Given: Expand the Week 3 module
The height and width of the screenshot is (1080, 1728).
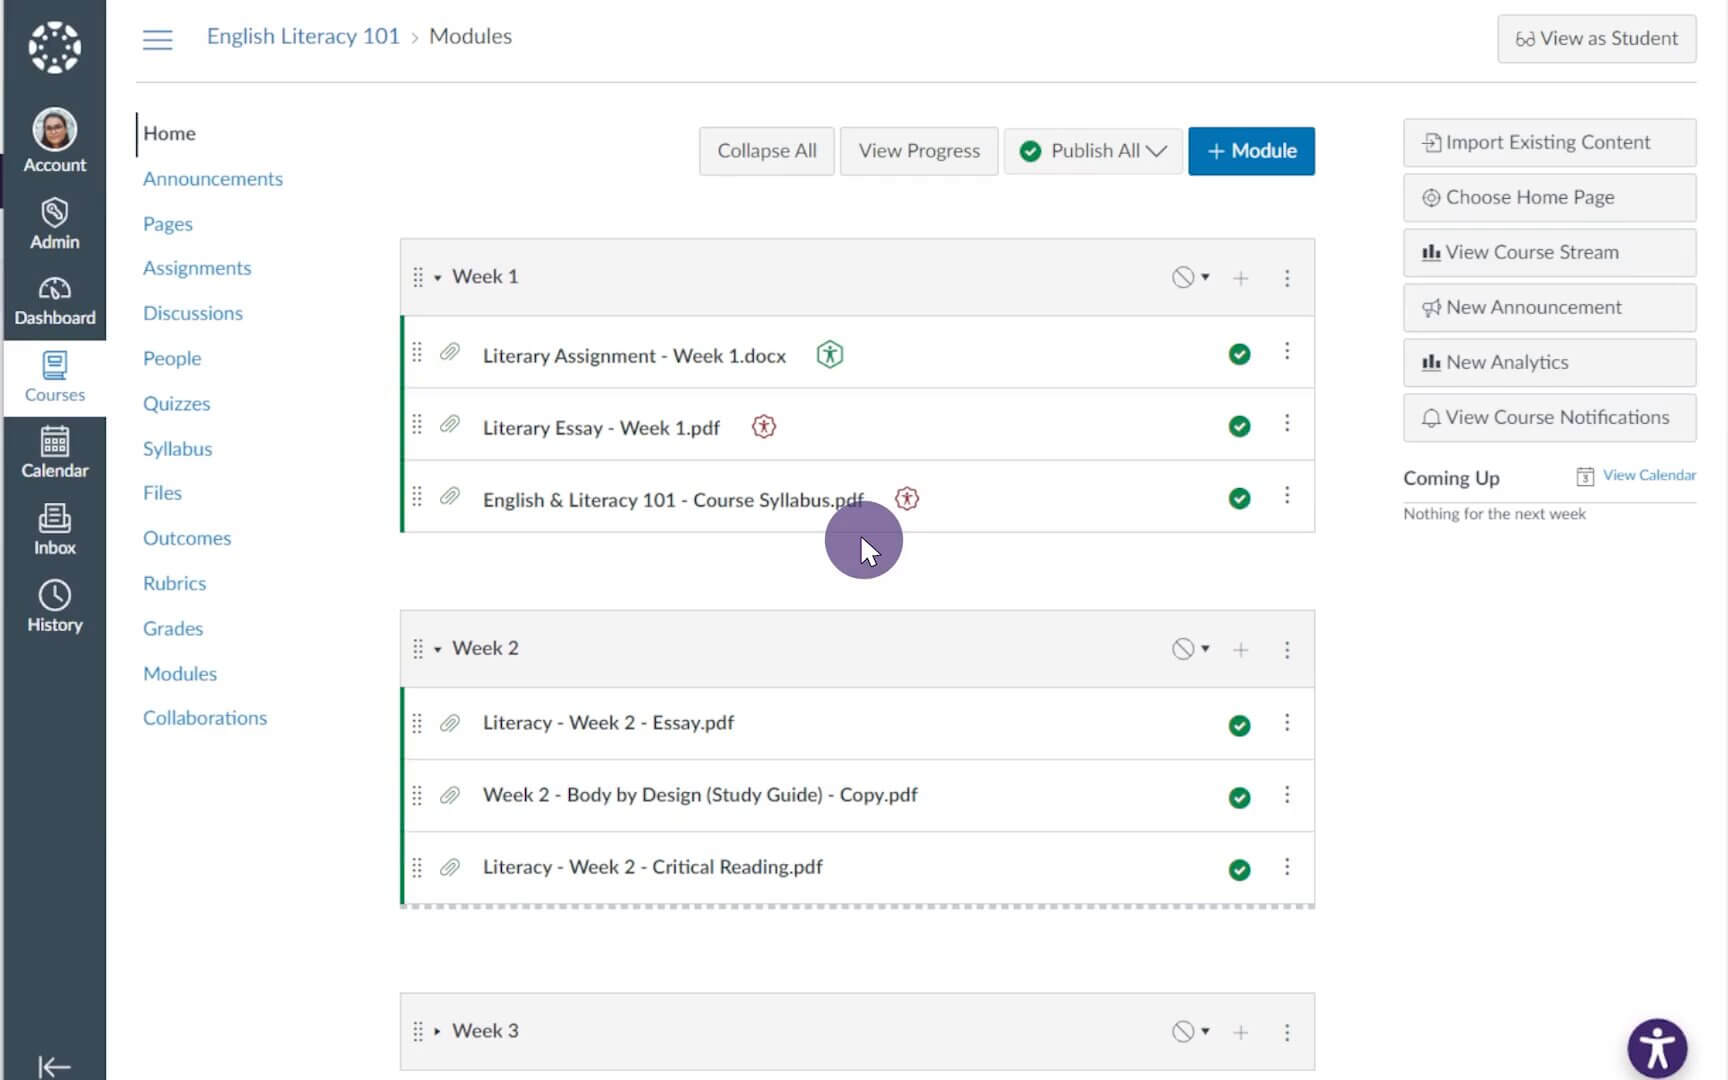Looking at the screenshot, I should click(437, 1030).
